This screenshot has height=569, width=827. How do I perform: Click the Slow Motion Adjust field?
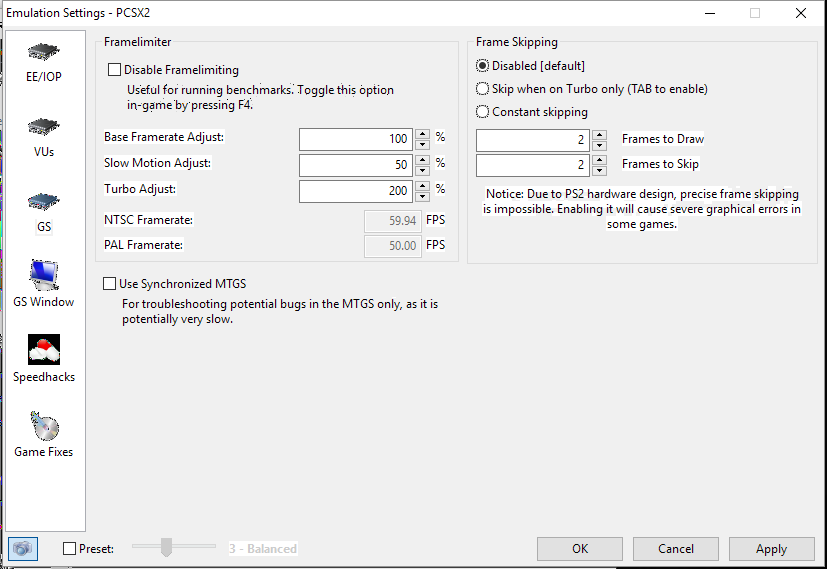[356, 165]
